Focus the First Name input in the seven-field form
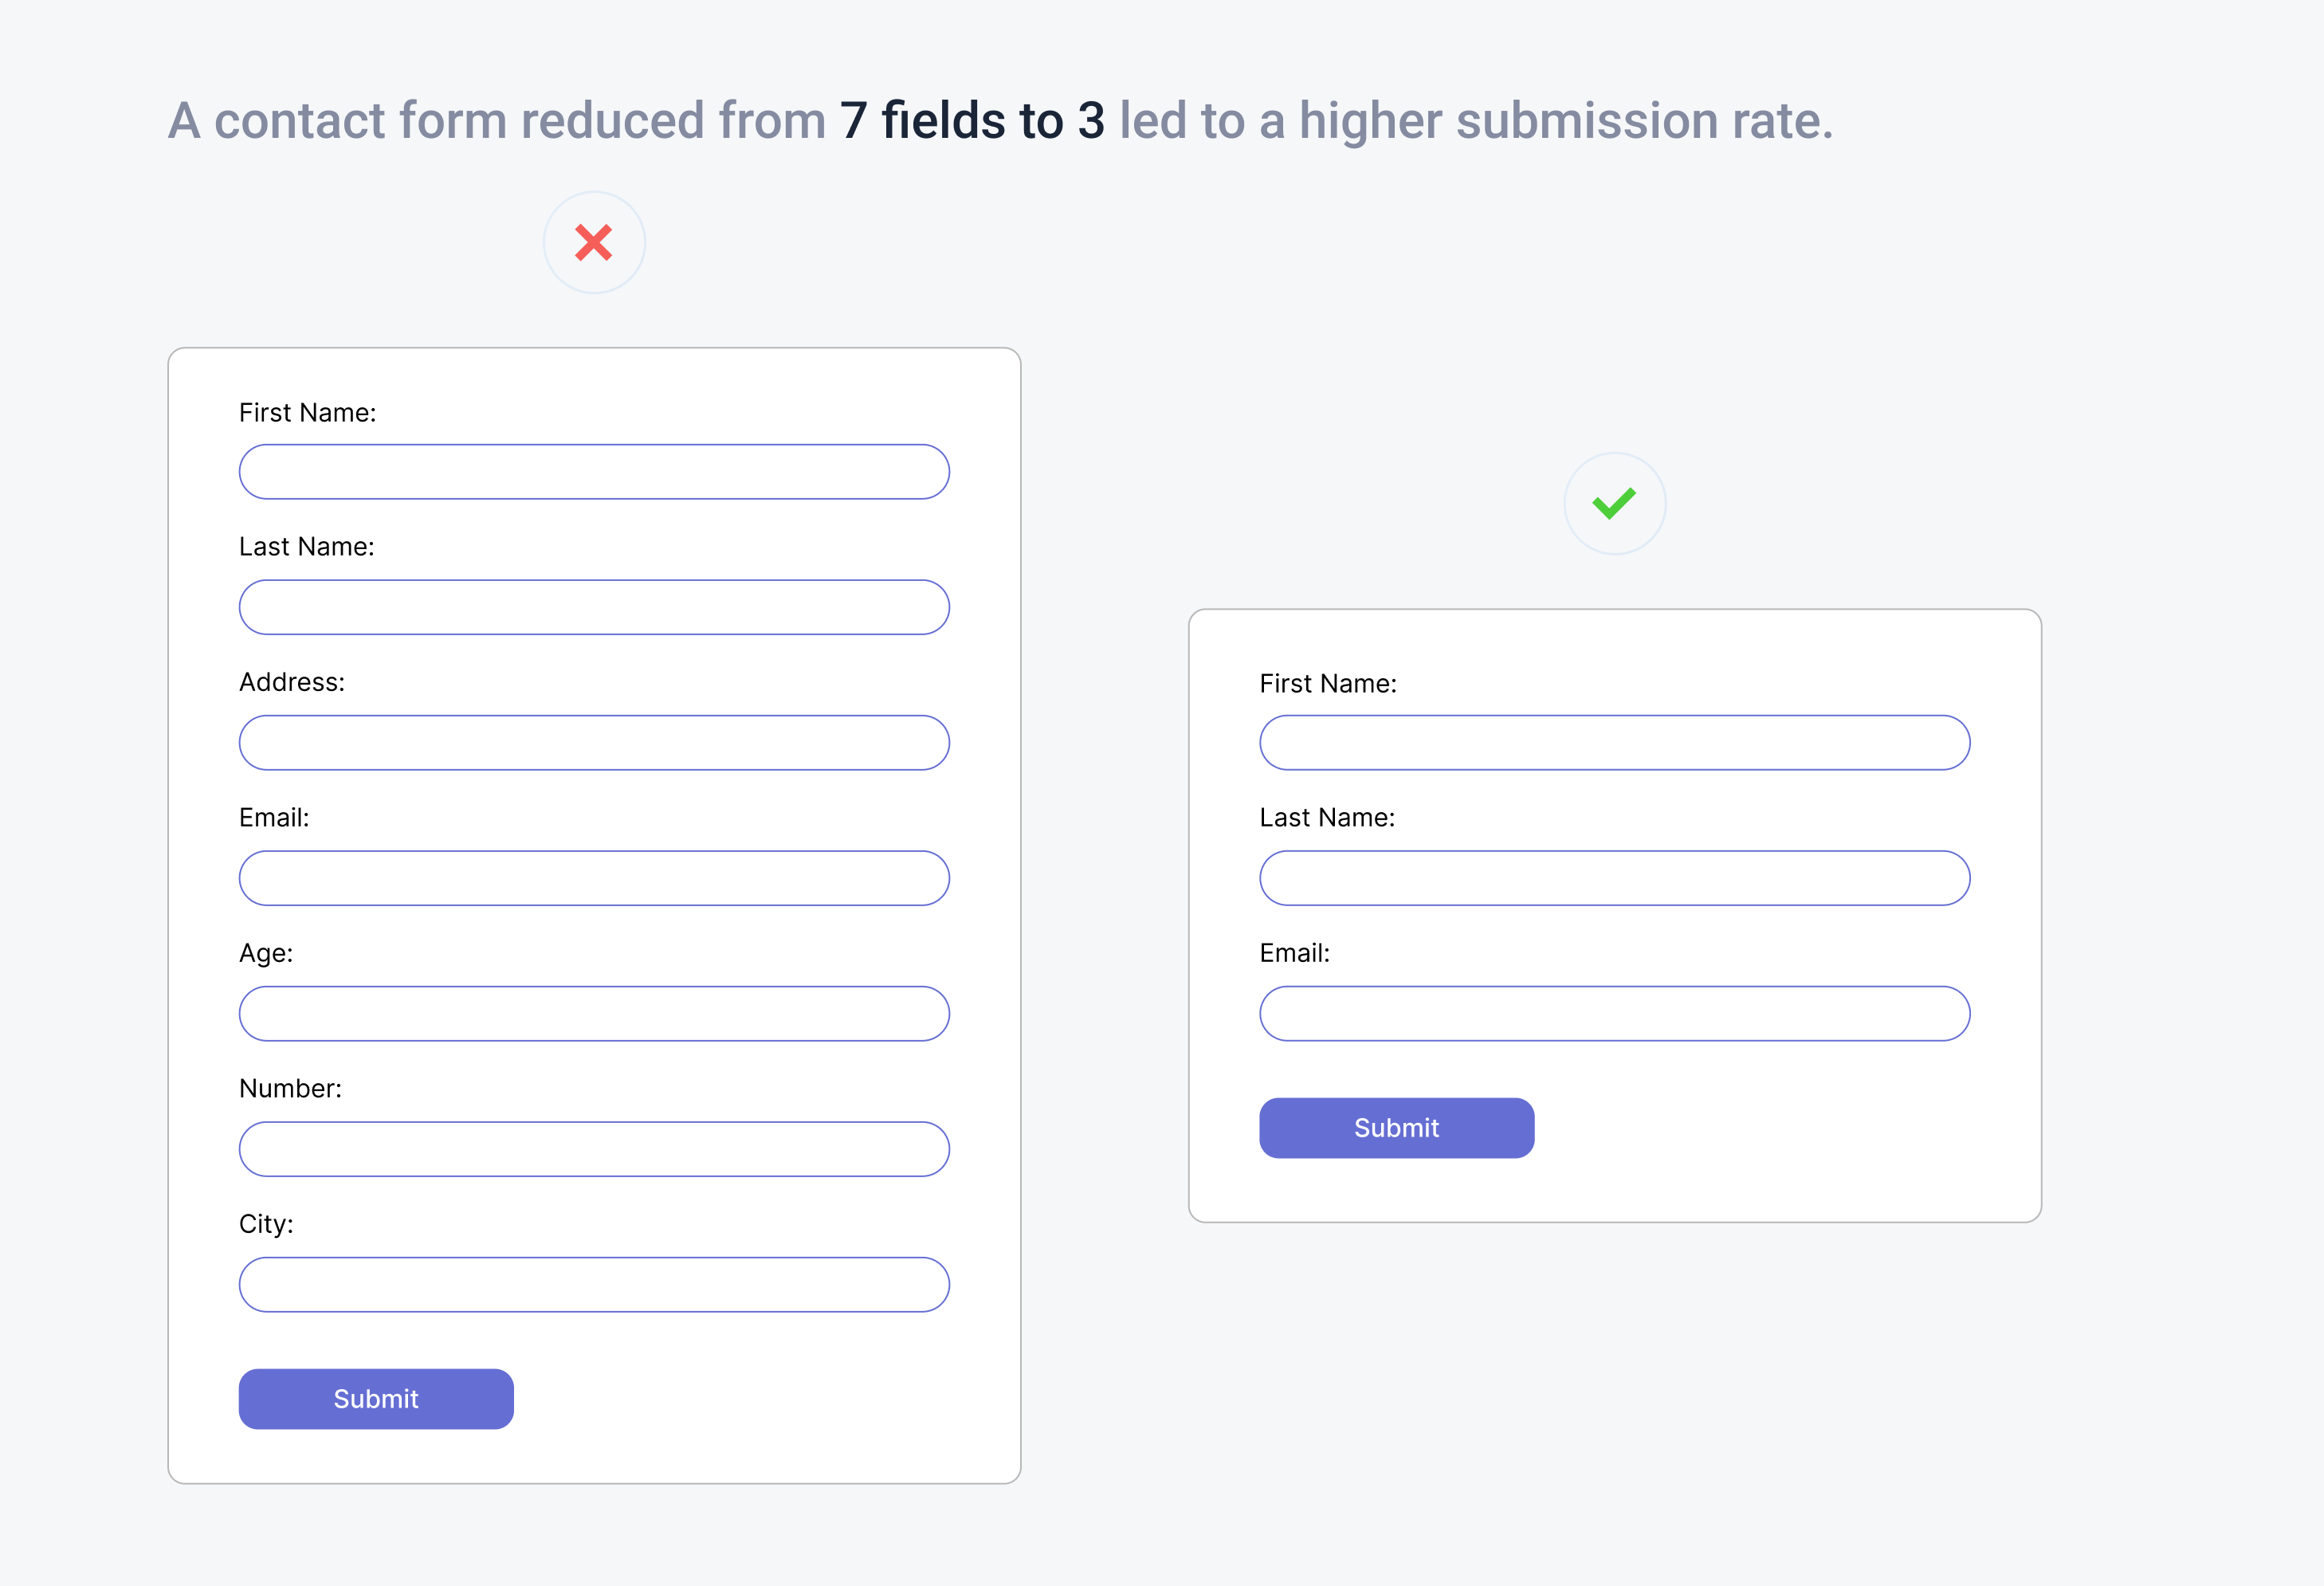 (594, 472)
